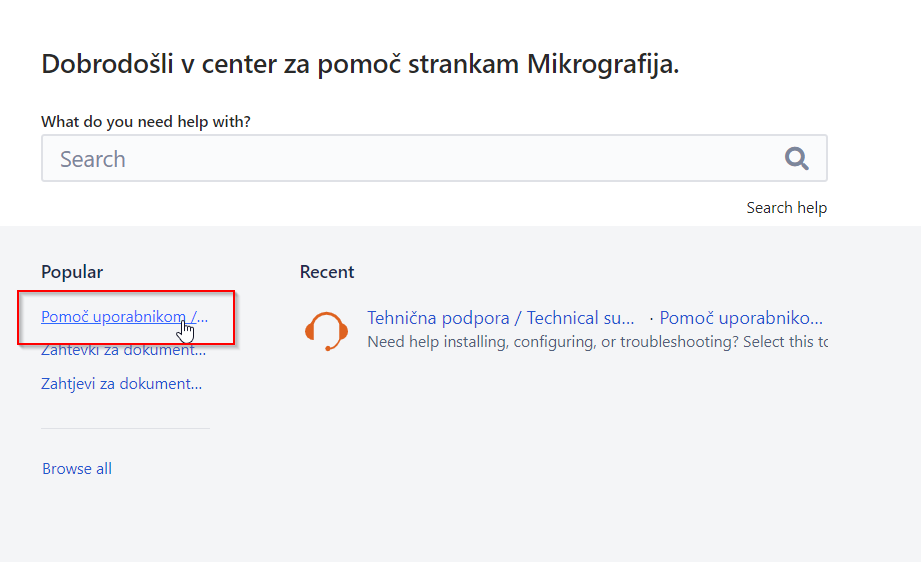Click the orange headset support icon

coord(326,330)
